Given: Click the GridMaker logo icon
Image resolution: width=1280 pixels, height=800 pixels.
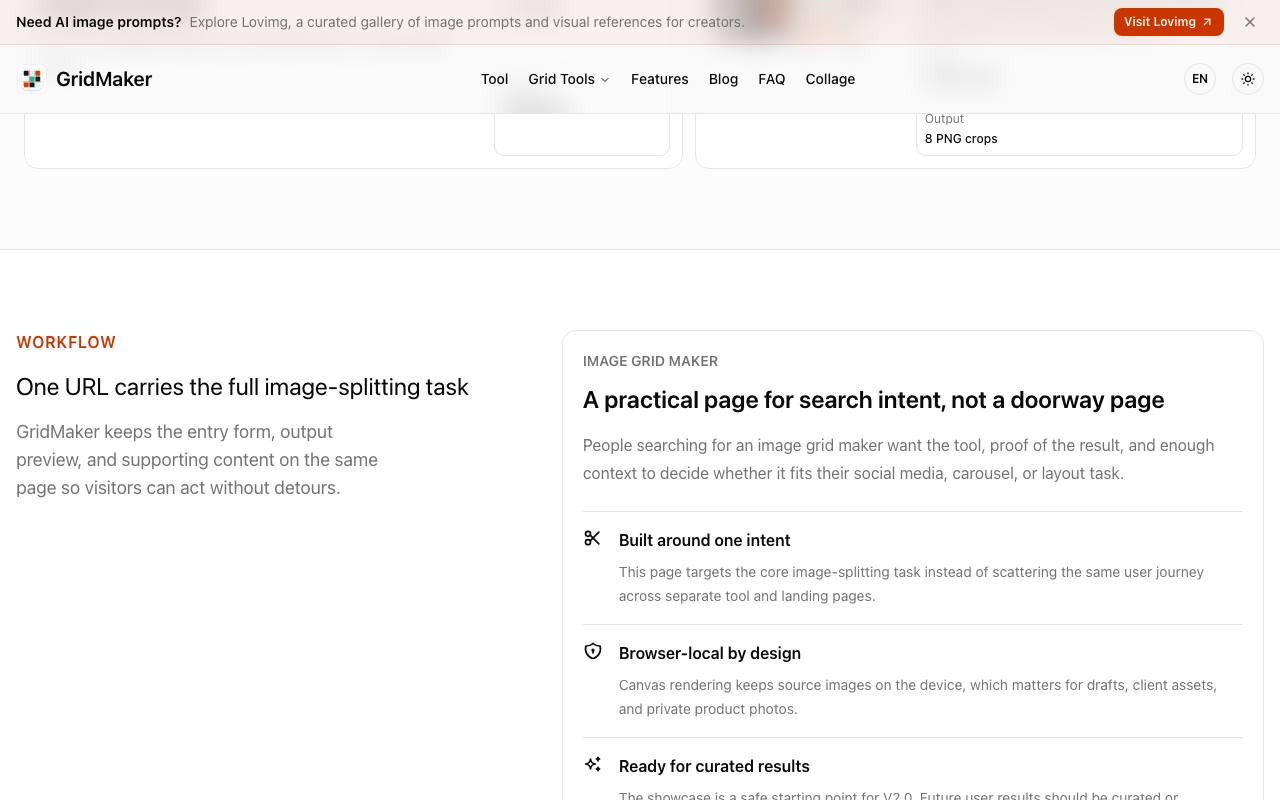Looking at the screenshot, I should (x=32, y=79).
